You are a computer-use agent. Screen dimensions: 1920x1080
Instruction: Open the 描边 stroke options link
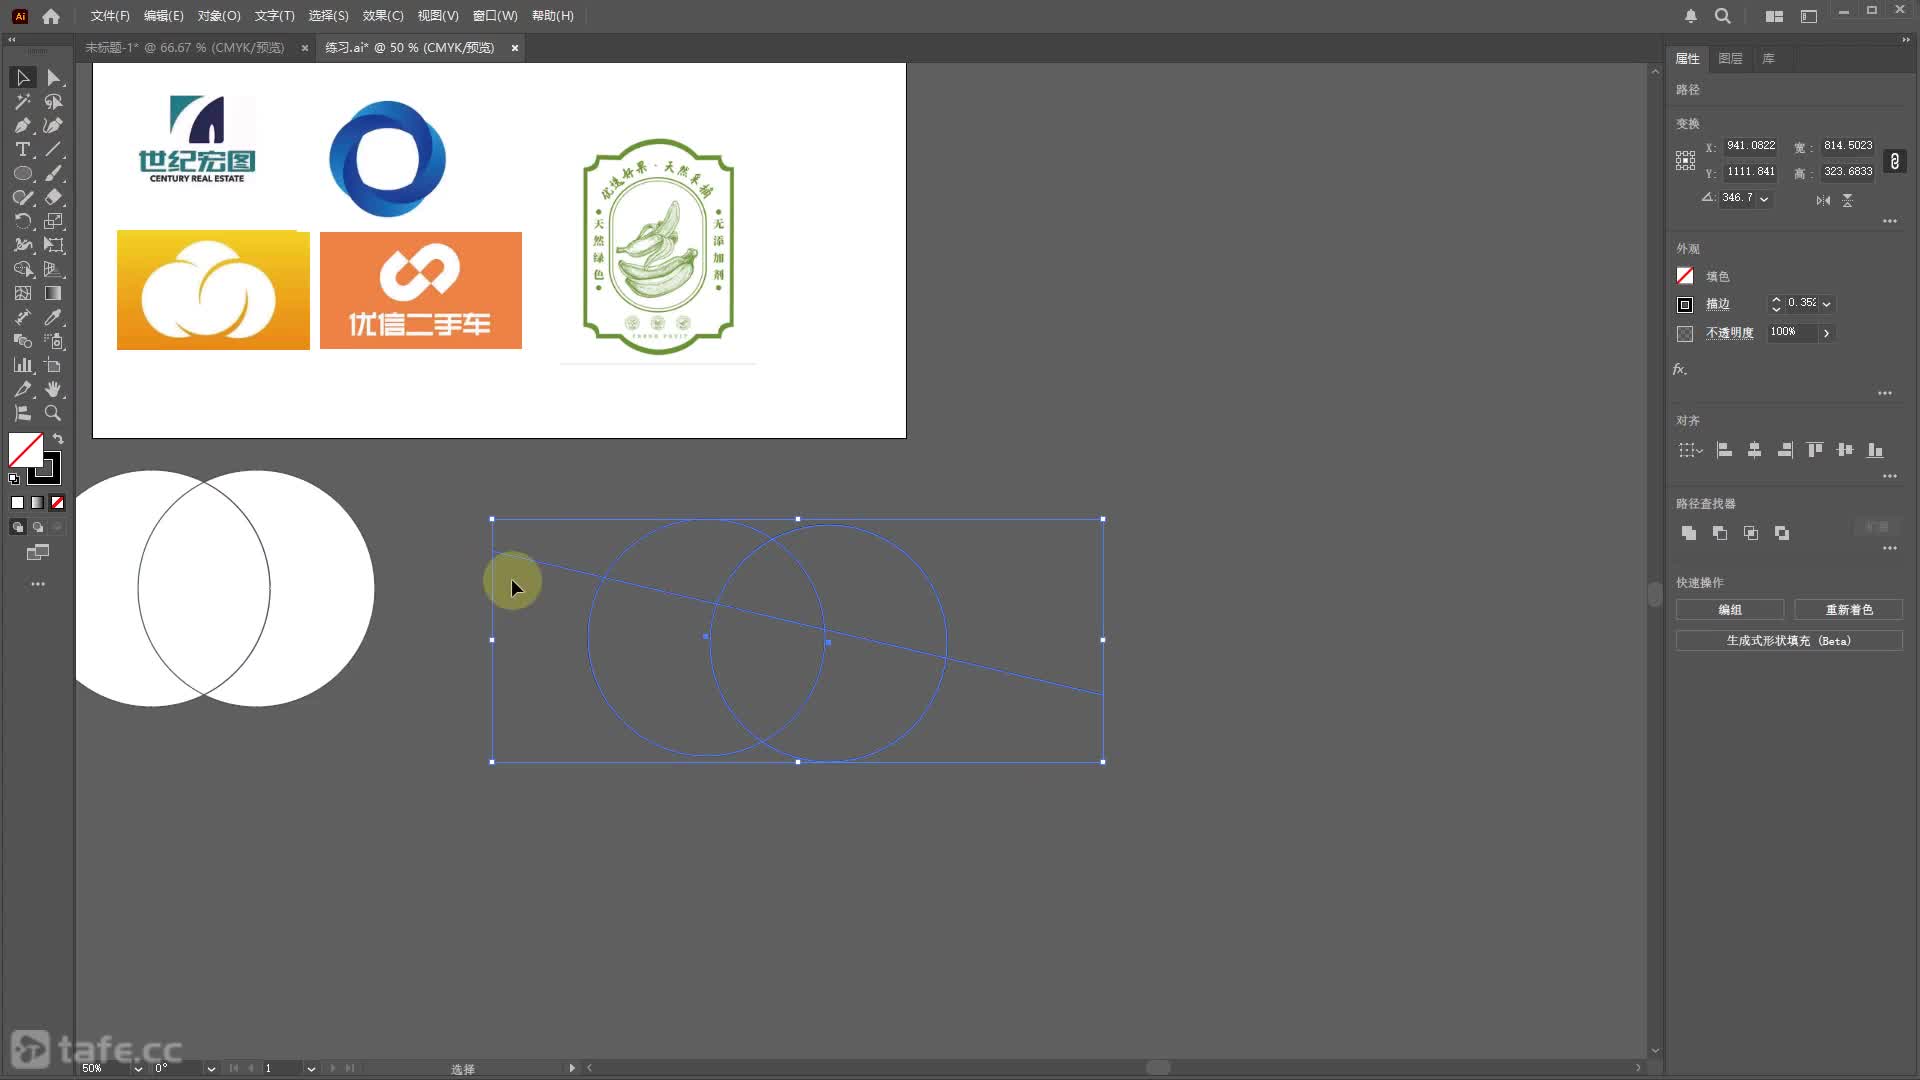click(1718, 304)
